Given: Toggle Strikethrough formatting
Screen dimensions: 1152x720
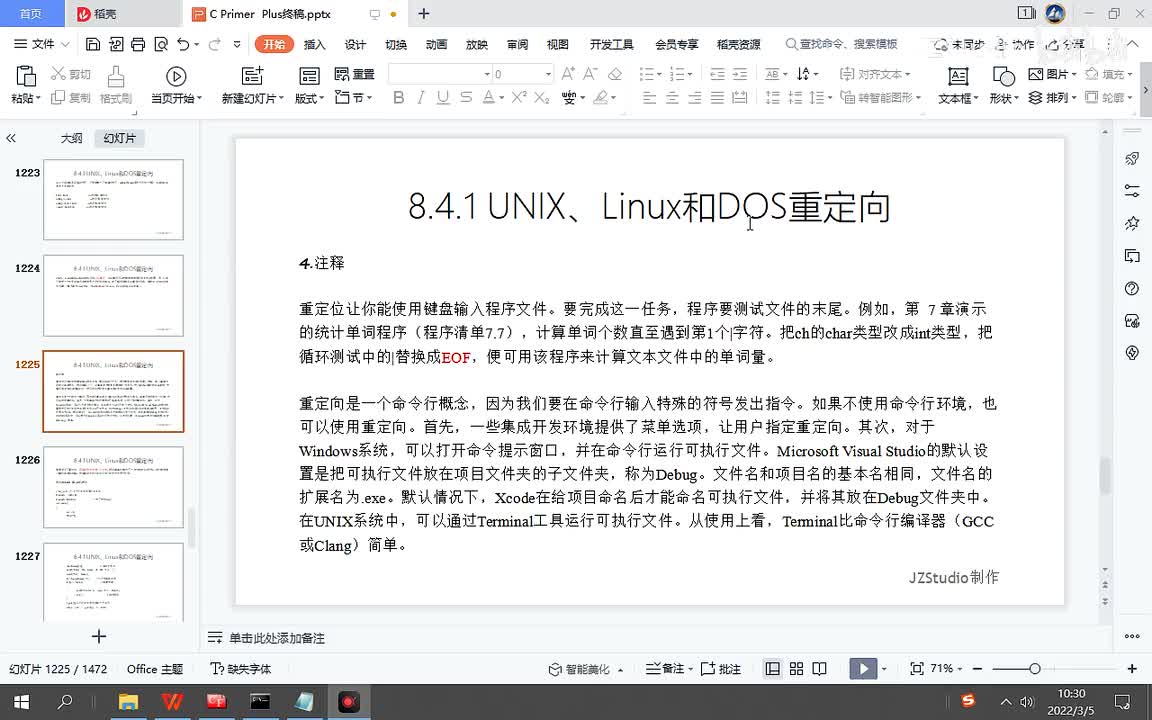Looking at the screenshot, I should (466, 97).
